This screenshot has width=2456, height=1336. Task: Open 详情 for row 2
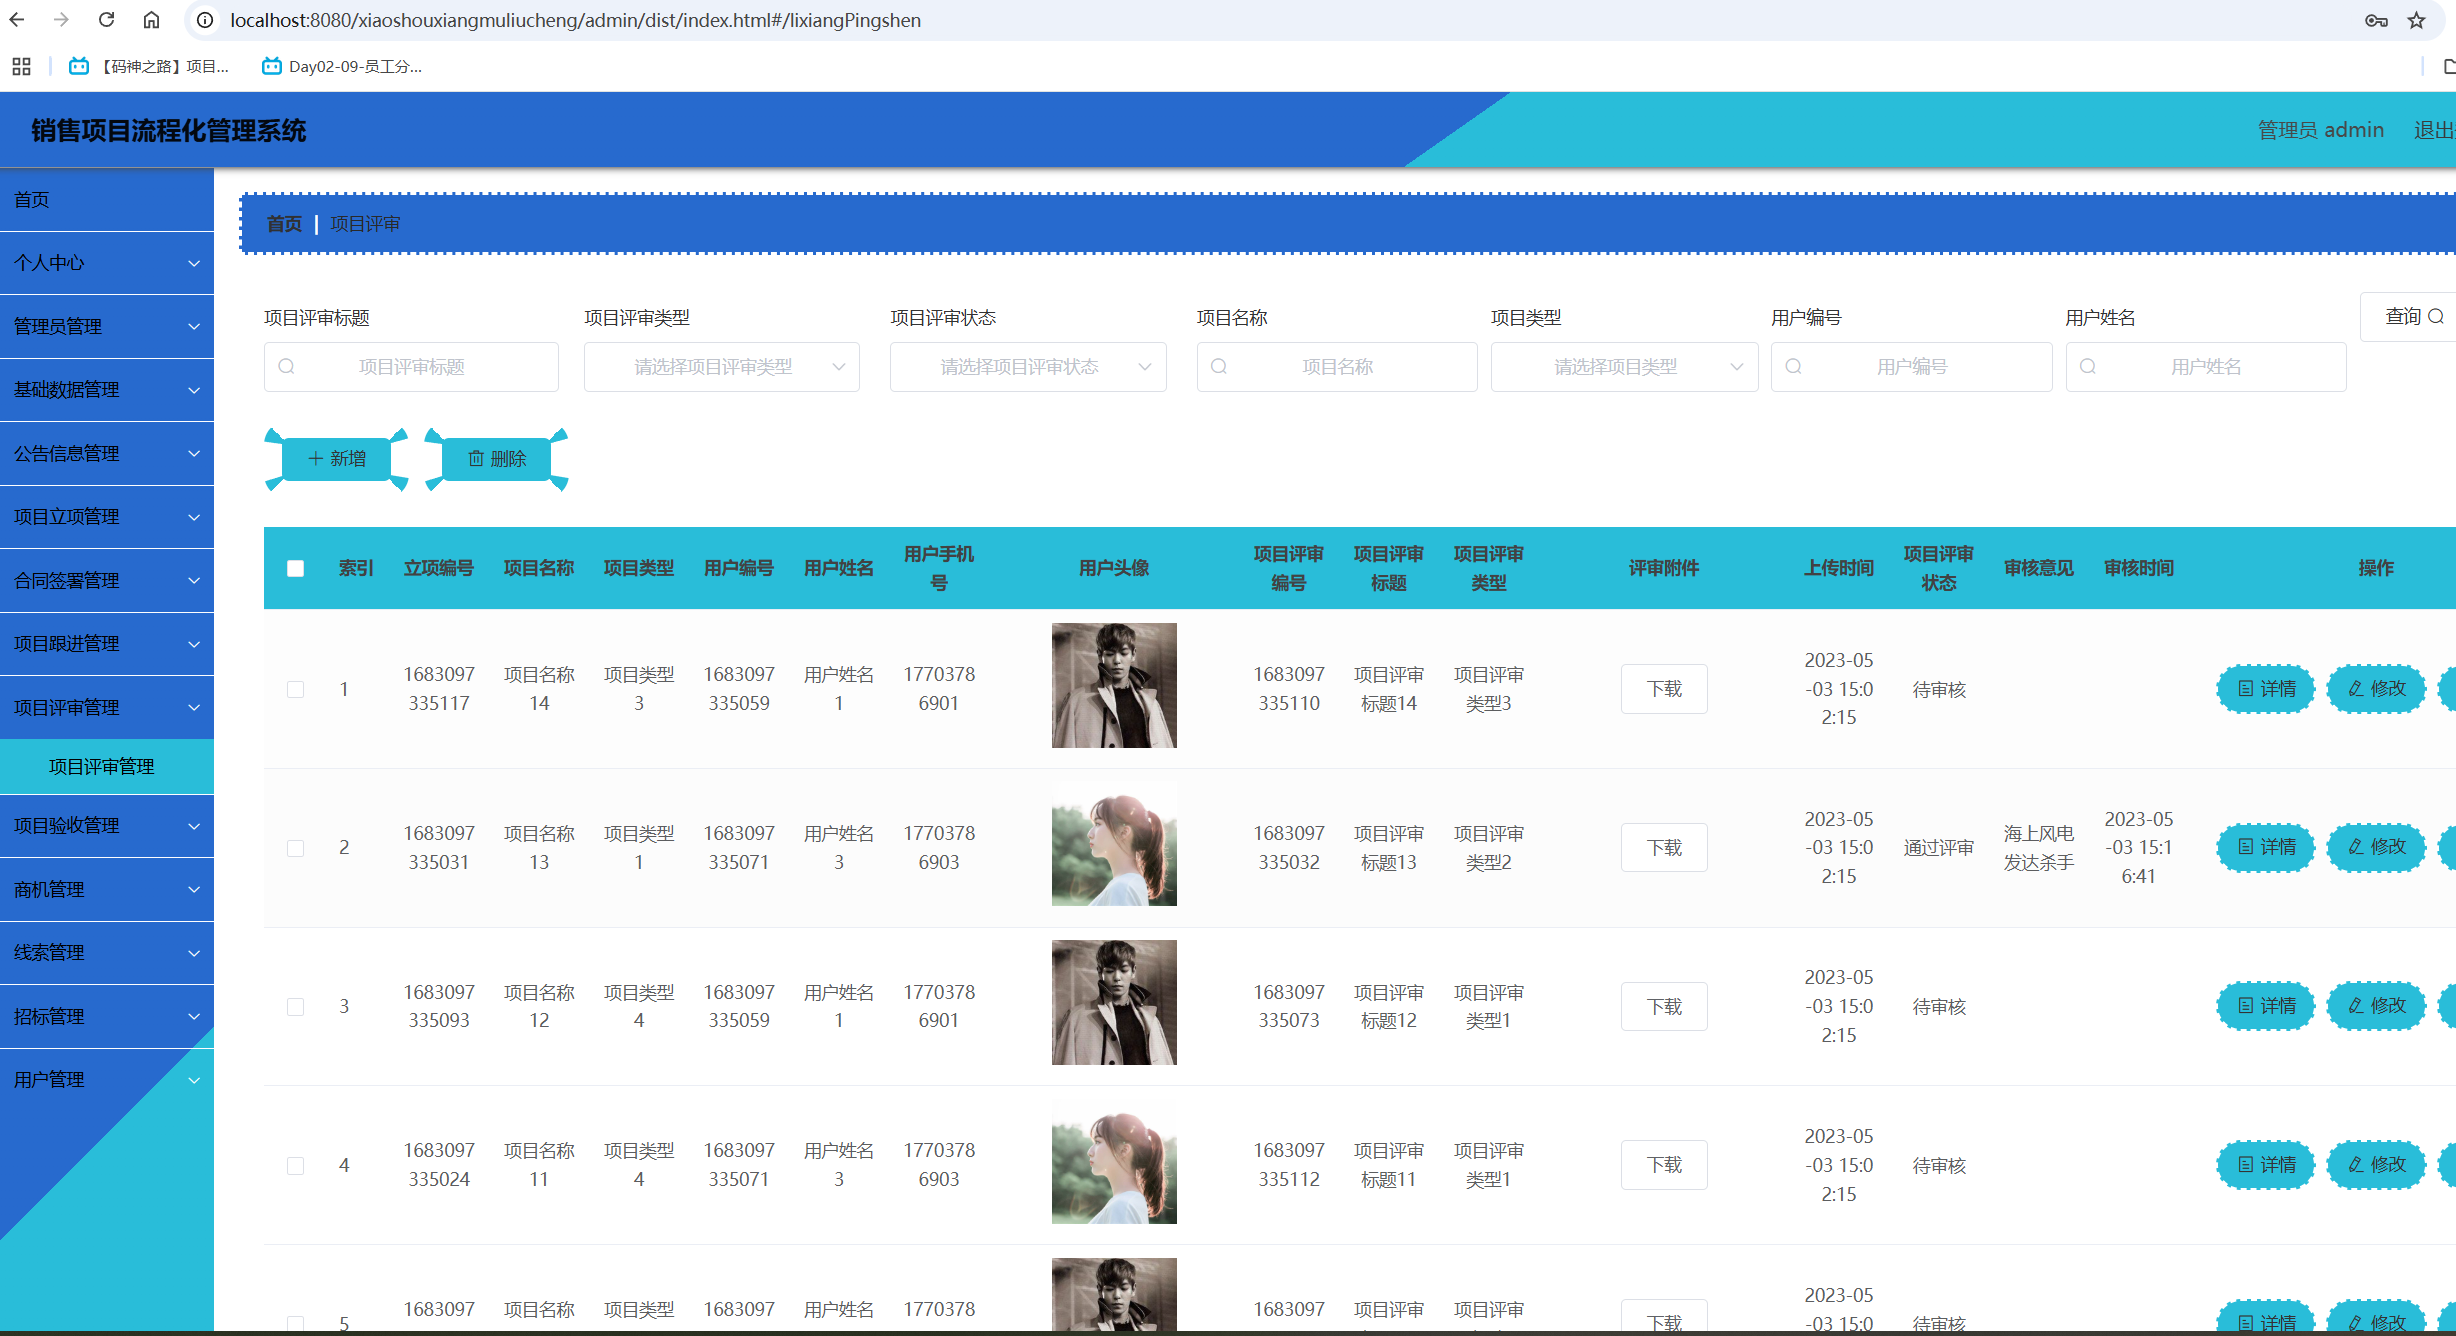[x=2266, y=848]
